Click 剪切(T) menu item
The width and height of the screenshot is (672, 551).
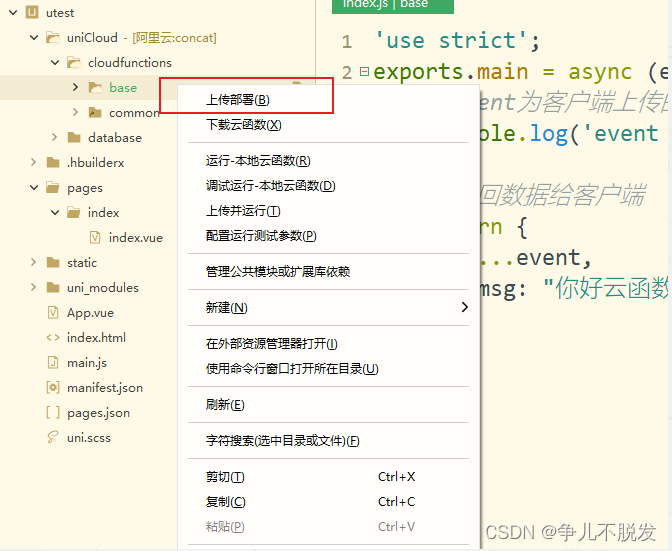pos(328,477)
